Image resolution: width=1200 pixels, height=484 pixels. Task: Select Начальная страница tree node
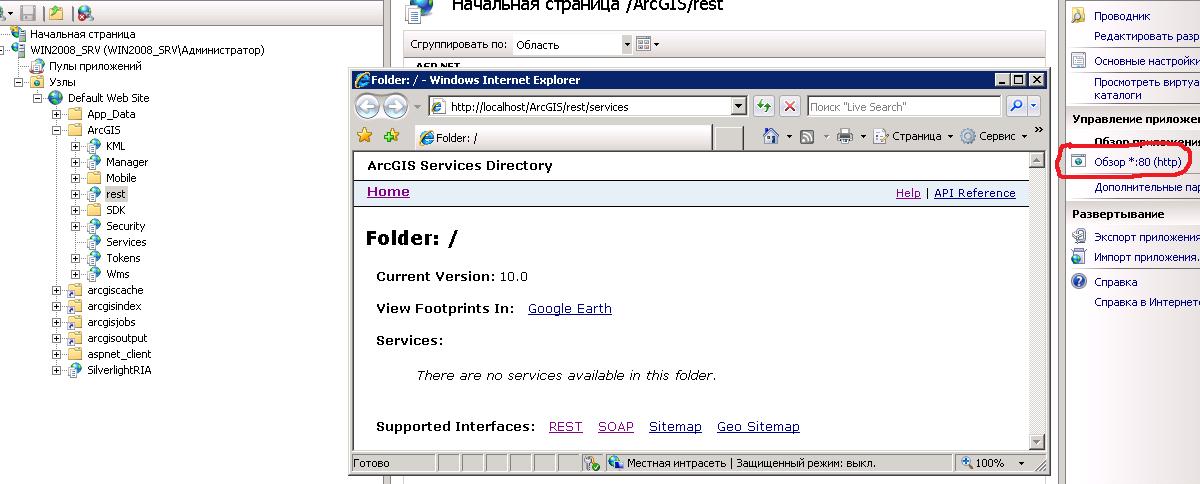tap(82, 34)
